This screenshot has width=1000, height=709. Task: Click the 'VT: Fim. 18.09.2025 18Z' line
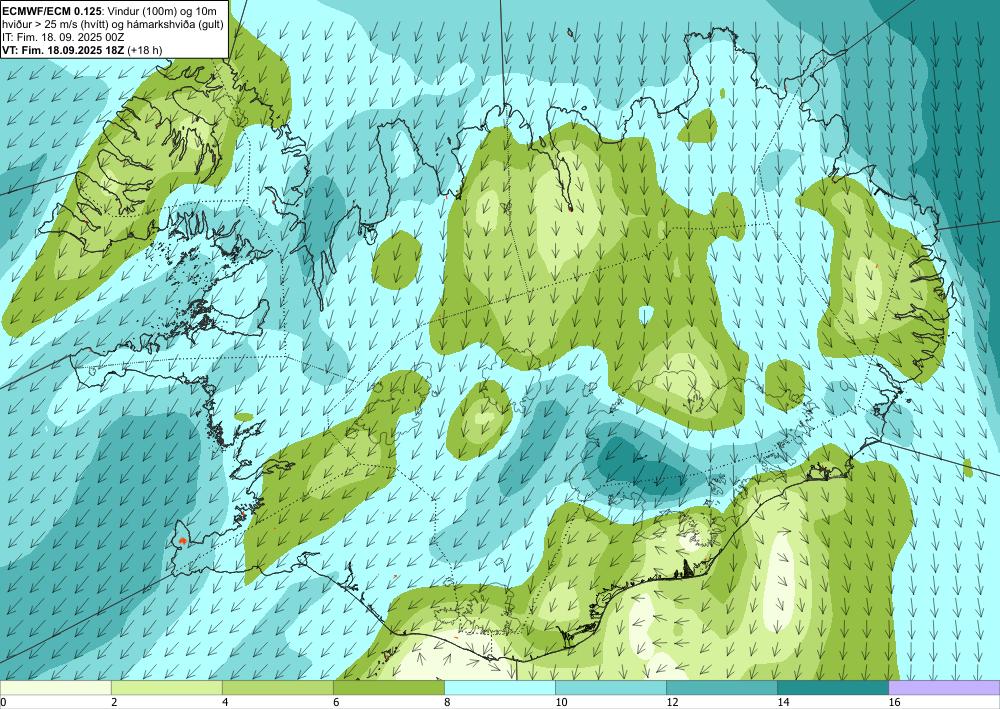point(64,50)
